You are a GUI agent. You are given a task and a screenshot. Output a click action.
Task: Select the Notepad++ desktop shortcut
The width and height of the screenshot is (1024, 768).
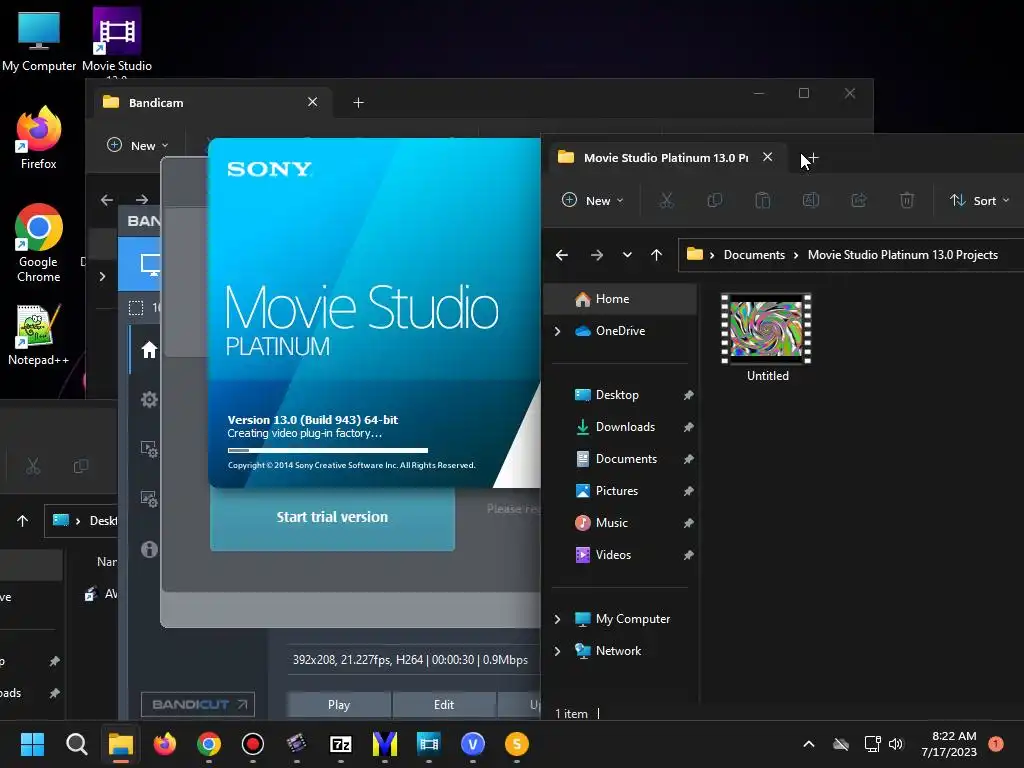tap(39, 334)
